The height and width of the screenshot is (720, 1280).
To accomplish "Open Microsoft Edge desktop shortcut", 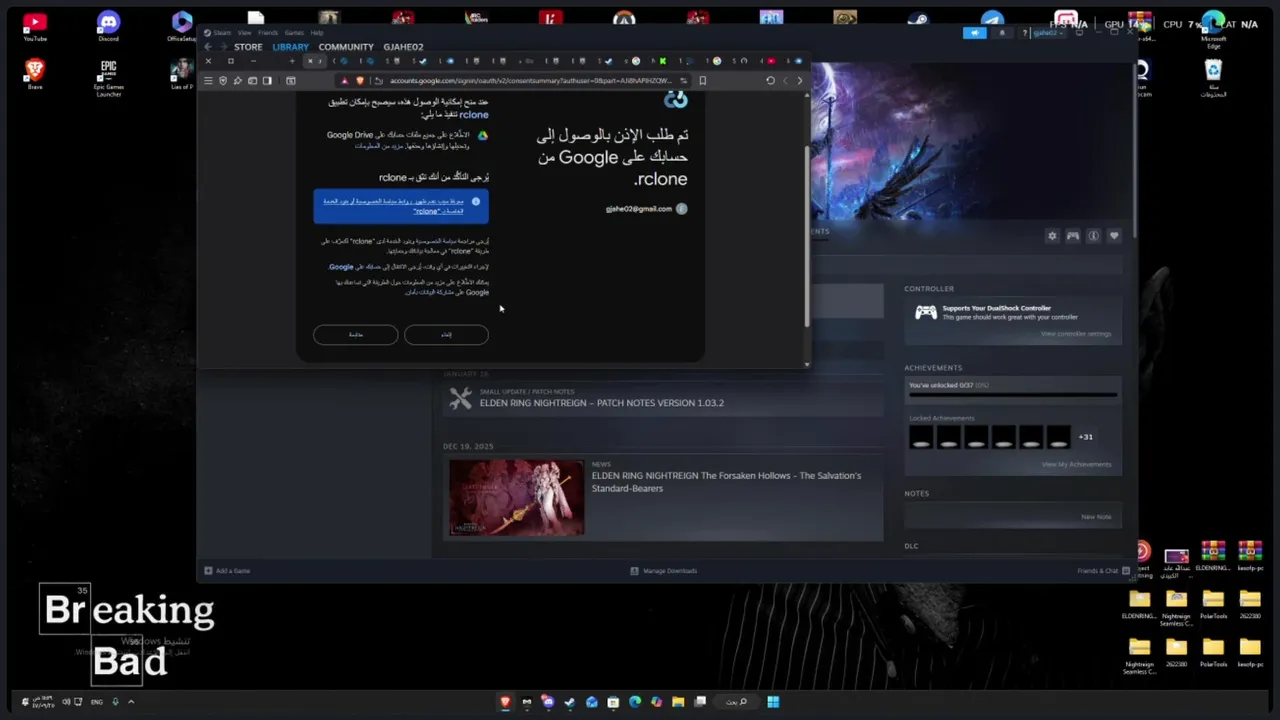I will point(1213,28).
